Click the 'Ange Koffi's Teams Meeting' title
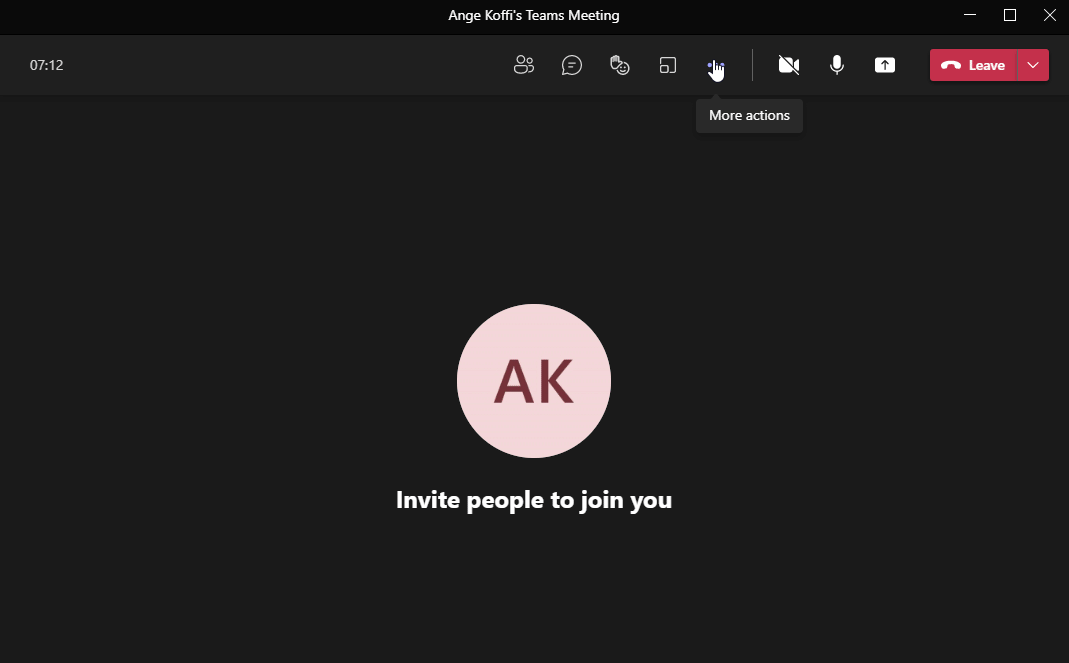Screen dimensions: 1069x663 click(x=534, y=15)
